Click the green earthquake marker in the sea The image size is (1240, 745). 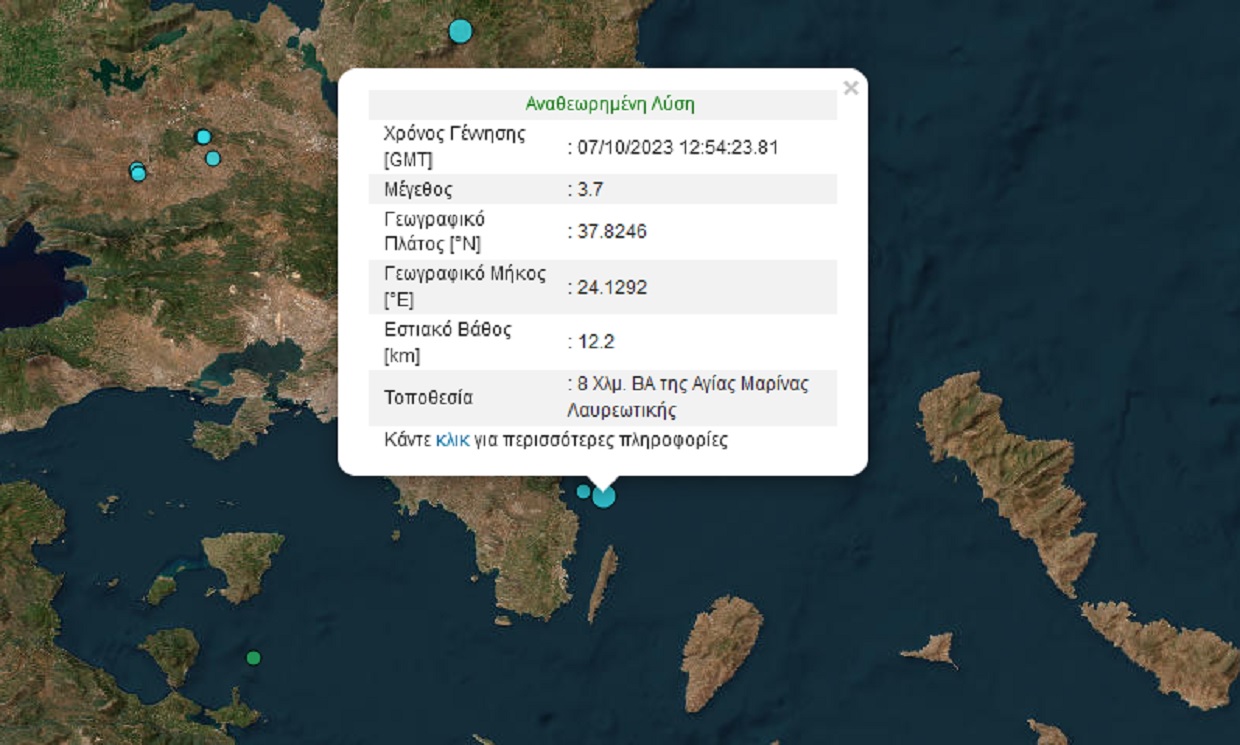pyautogui.click(x=253, y=658)
